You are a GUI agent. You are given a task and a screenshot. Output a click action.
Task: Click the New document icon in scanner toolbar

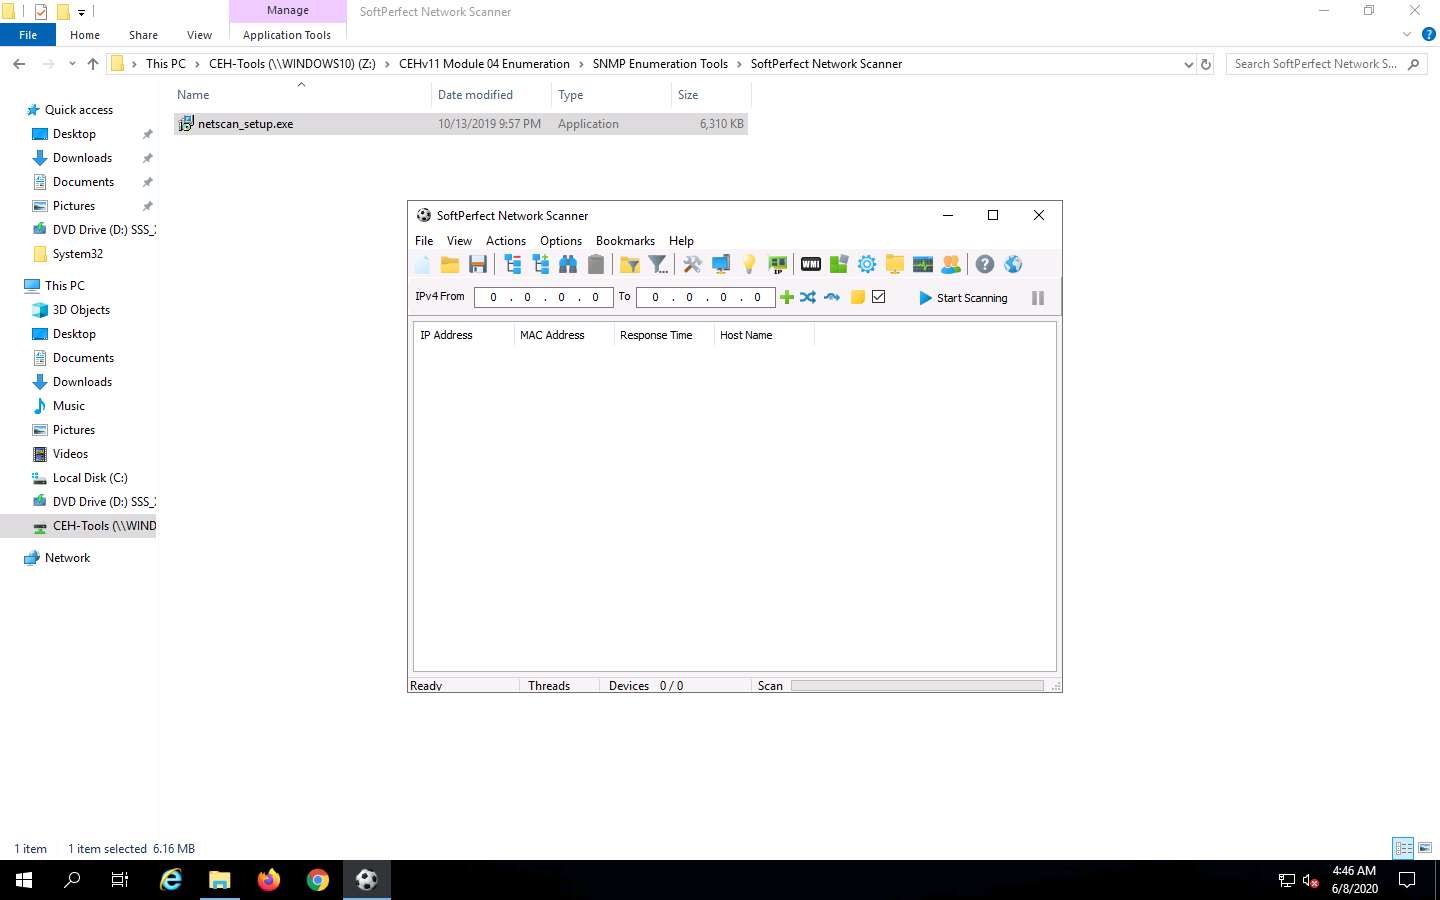tap(422, 265)
